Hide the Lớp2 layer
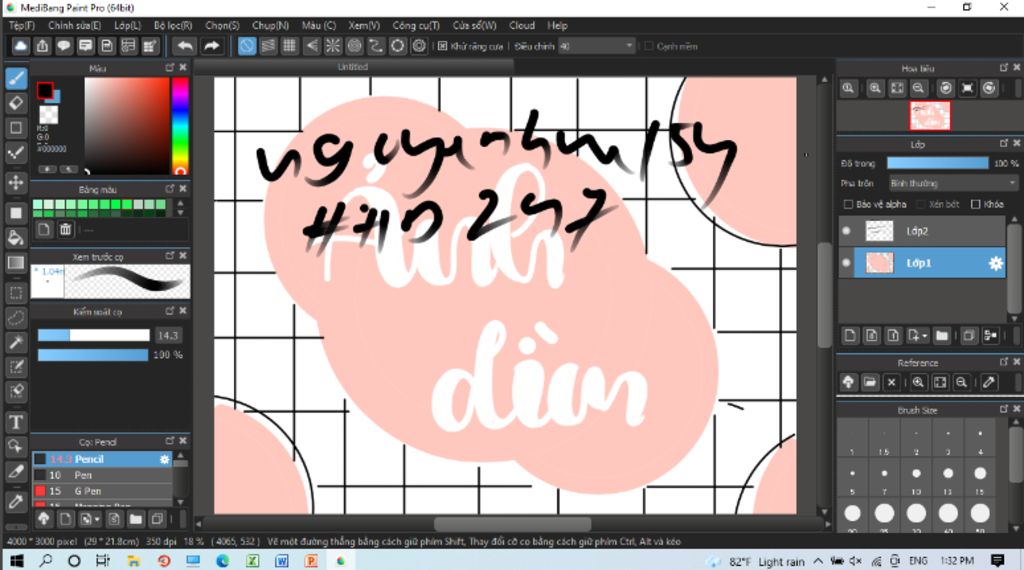The height and width of the screenshot is (570, 1024). [x=846, y=231]
